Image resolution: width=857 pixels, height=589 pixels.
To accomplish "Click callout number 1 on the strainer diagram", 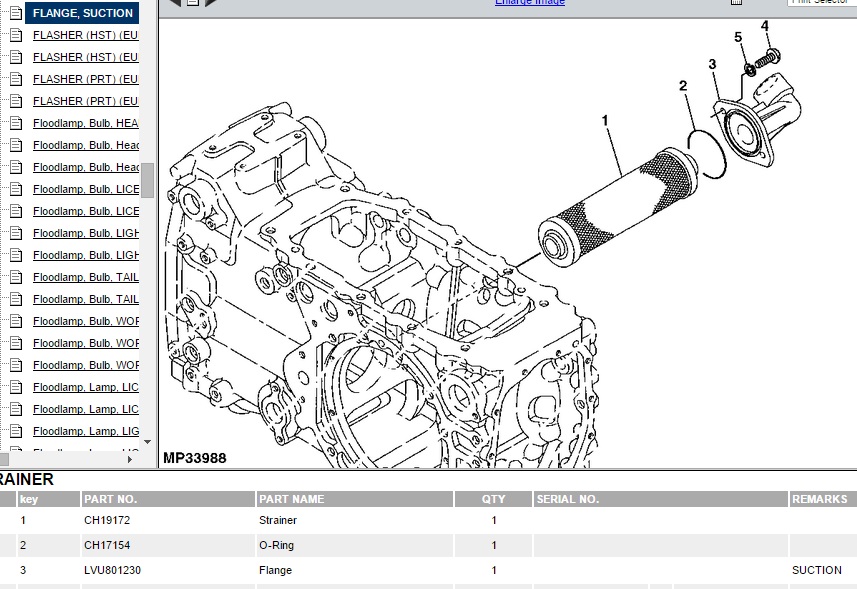I will 605,120.
